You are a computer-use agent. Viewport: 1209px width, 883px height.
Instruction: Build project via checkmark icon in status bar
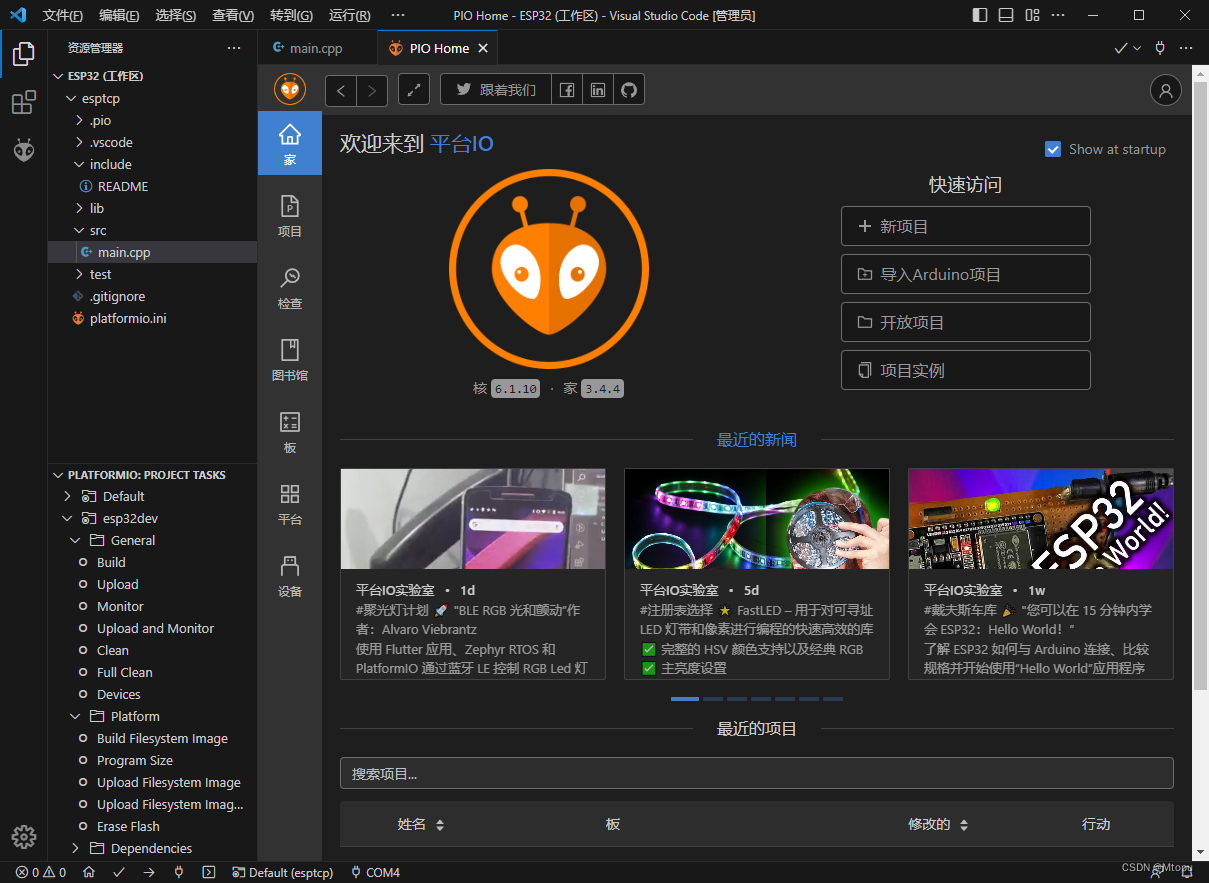click(x=119, y=872)
